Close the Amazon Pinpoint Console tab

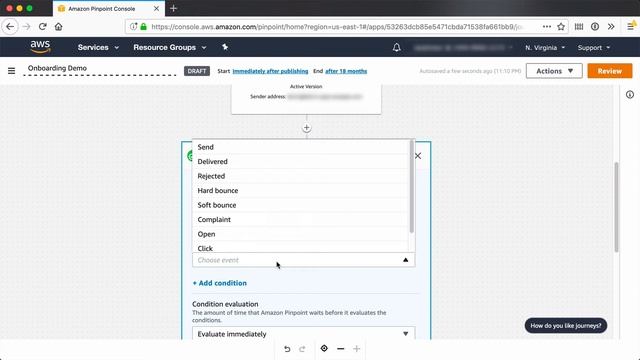pyautogui.click(x=156, y=8)
